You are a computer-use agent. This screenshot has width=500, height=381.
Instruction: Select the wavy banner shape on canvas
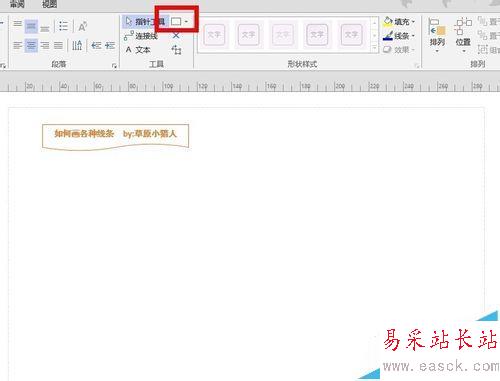115,137
